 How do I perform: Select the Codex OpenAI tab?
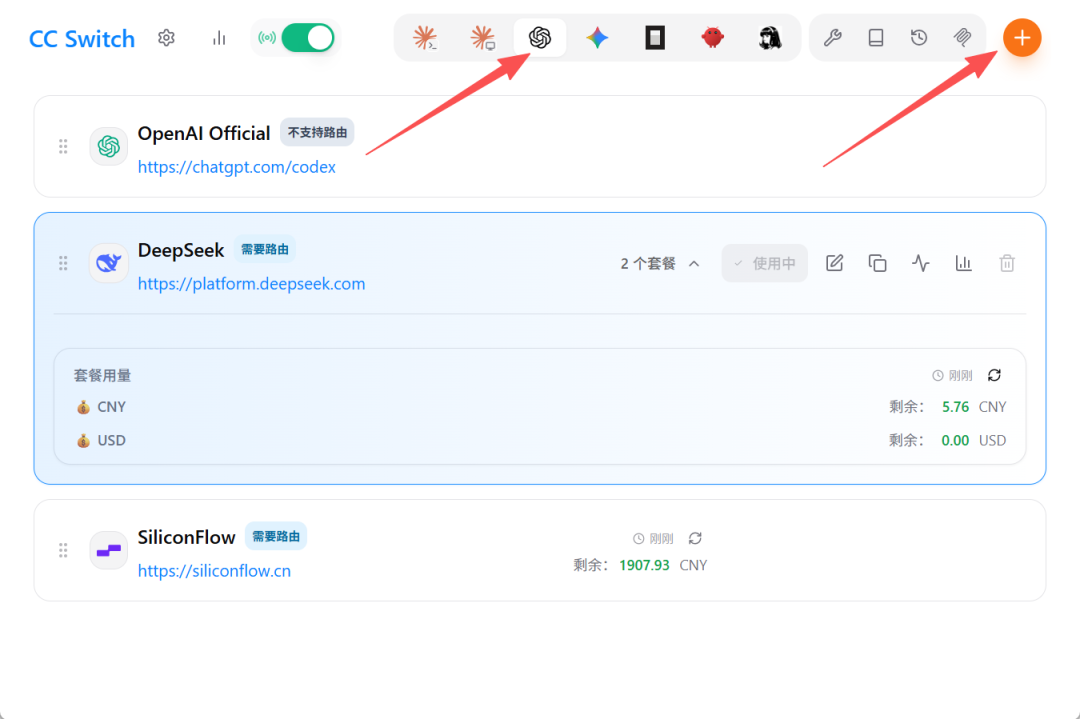pos(540,37)
